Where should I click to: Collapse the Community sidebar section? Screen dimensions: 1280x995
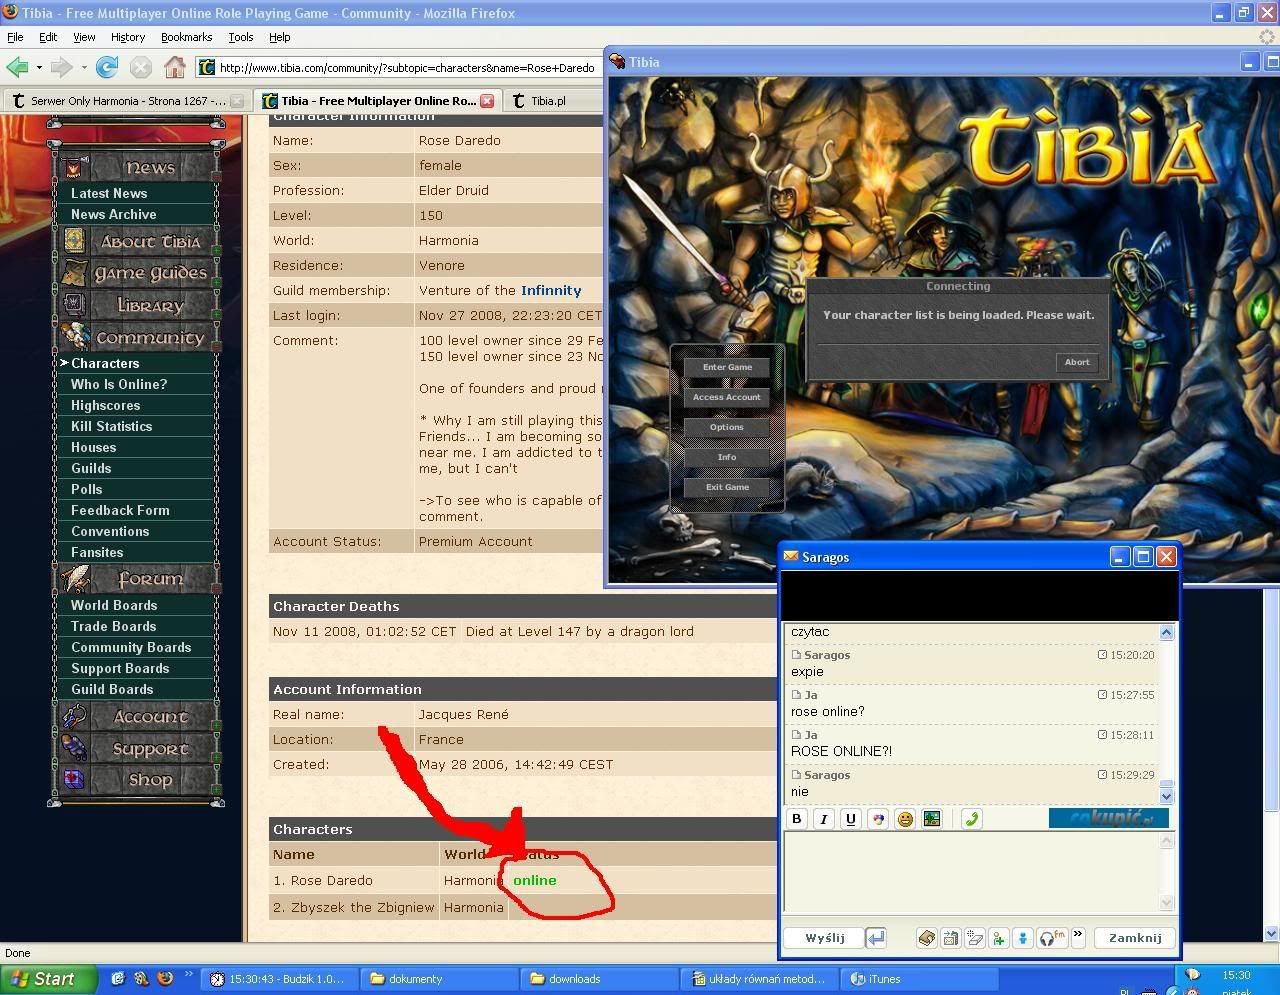[x=137, y=337]
